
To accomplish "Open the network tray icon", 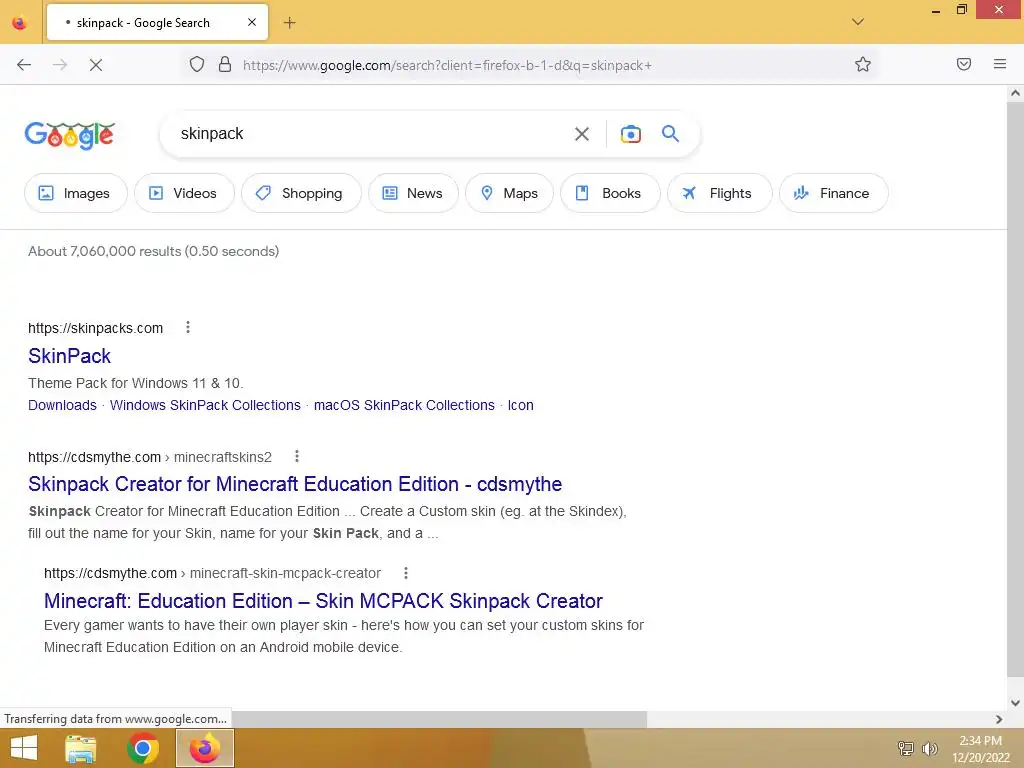I will coord(906,748).
